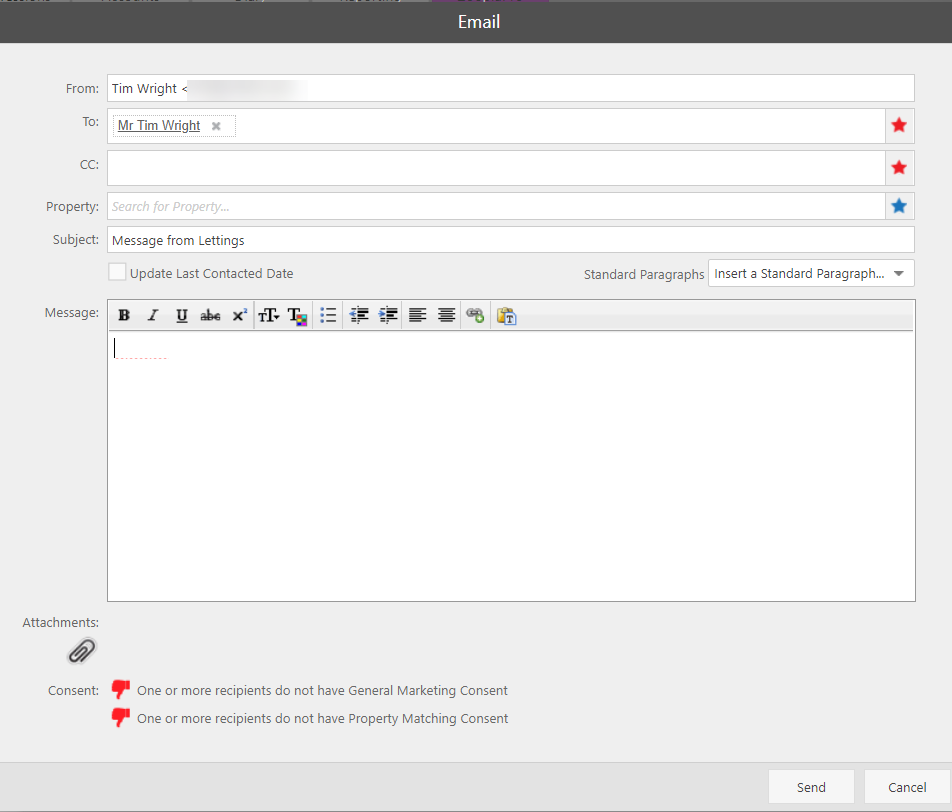Viewport: 952px width, 812px height.
Task: Click the From address field
Action: coord(511,88)
